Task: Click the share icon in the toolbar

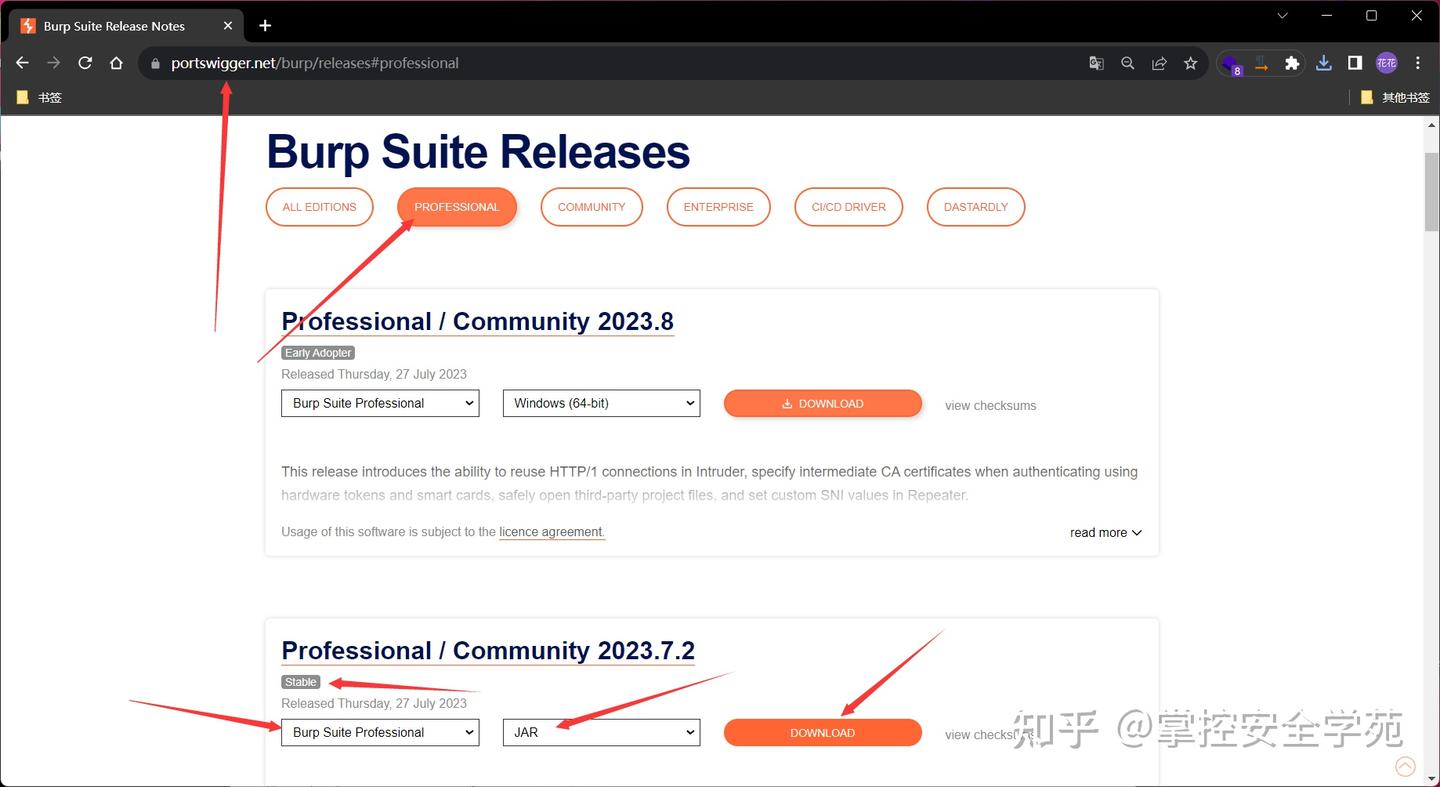Action: tap(1159, 62)
